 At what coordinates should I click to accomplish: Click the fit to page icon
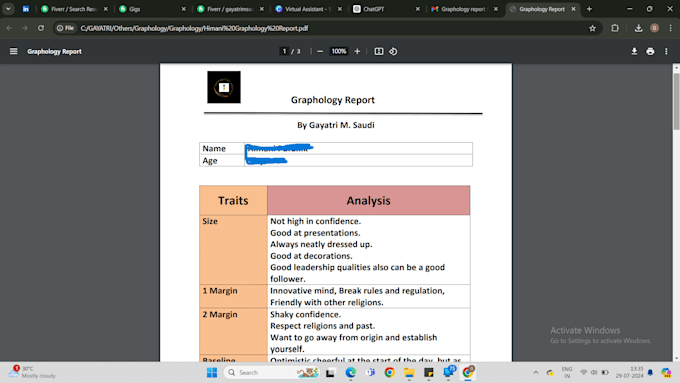click(x=379, y=51)
